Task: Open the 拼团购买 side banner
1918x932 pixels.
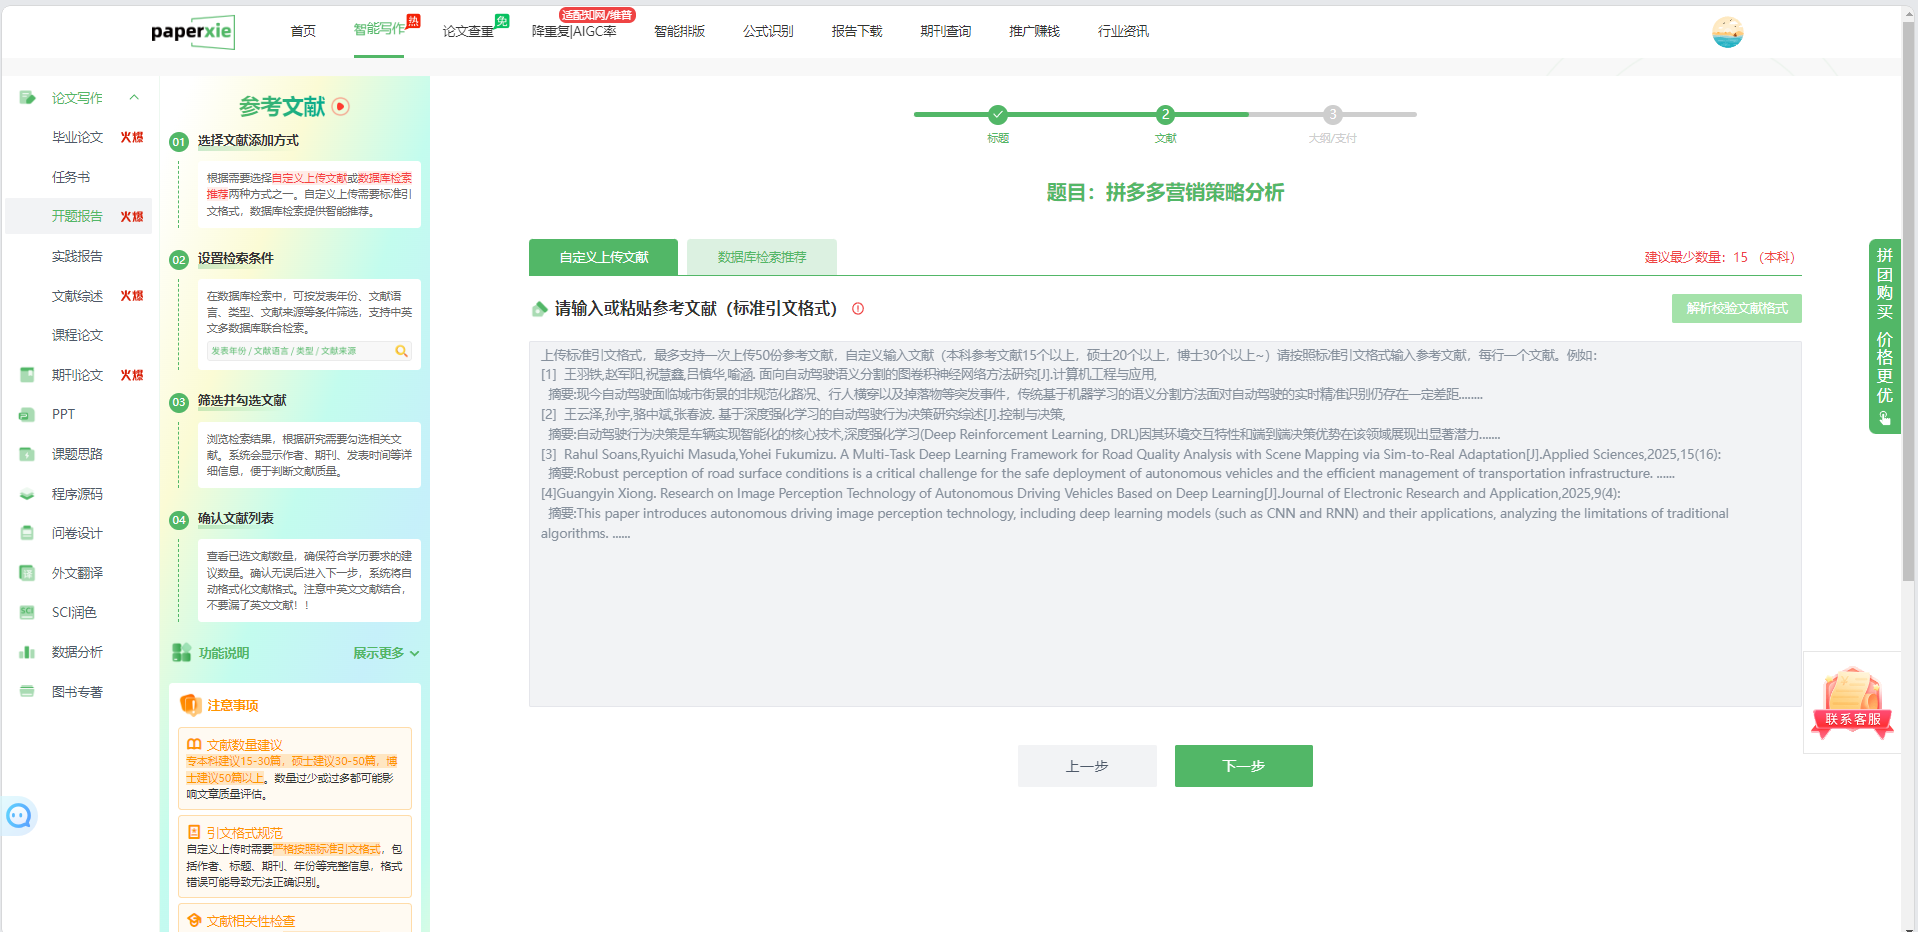Action: click(x=1884, y=335)
